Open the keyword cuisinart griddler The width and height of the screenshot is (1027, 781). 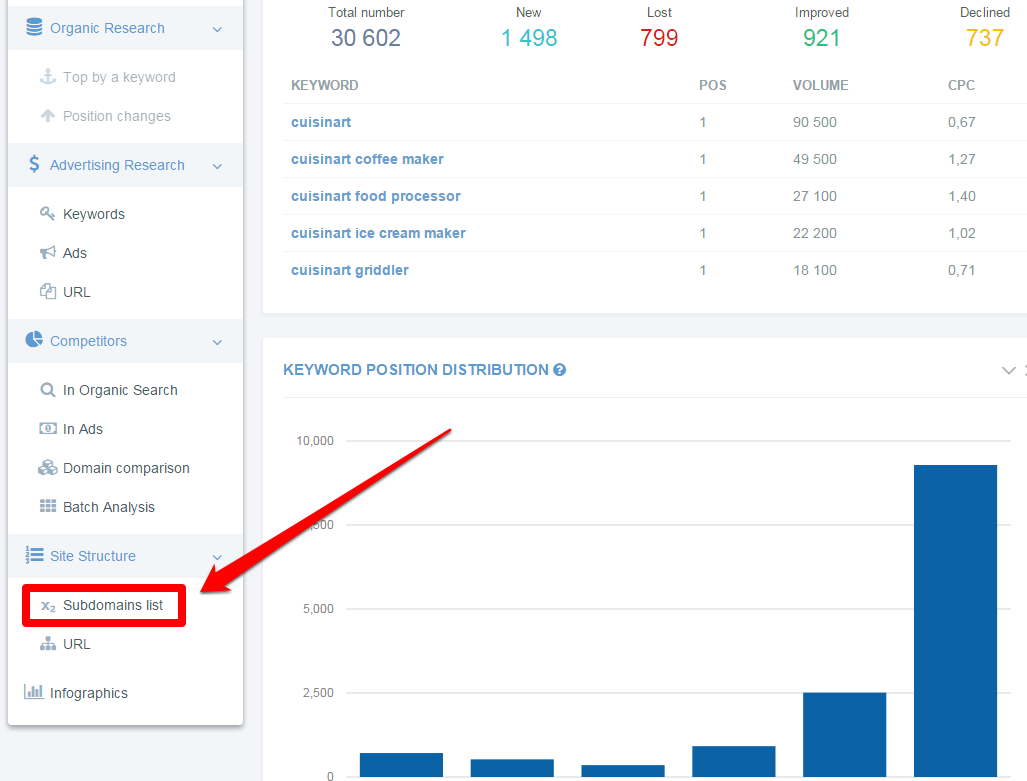[350, 270]
